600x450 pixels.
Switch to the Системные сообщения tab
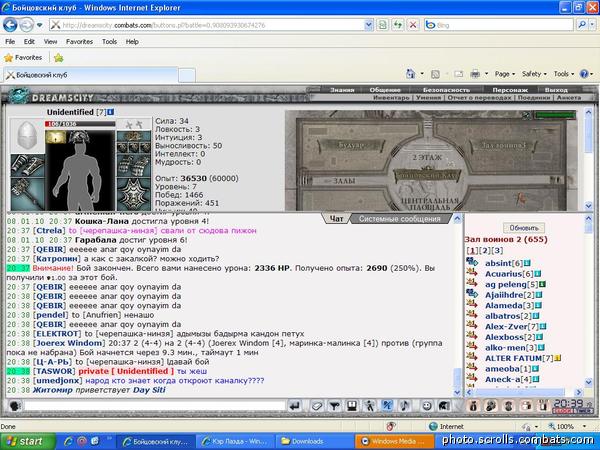[x=399, y=219]
